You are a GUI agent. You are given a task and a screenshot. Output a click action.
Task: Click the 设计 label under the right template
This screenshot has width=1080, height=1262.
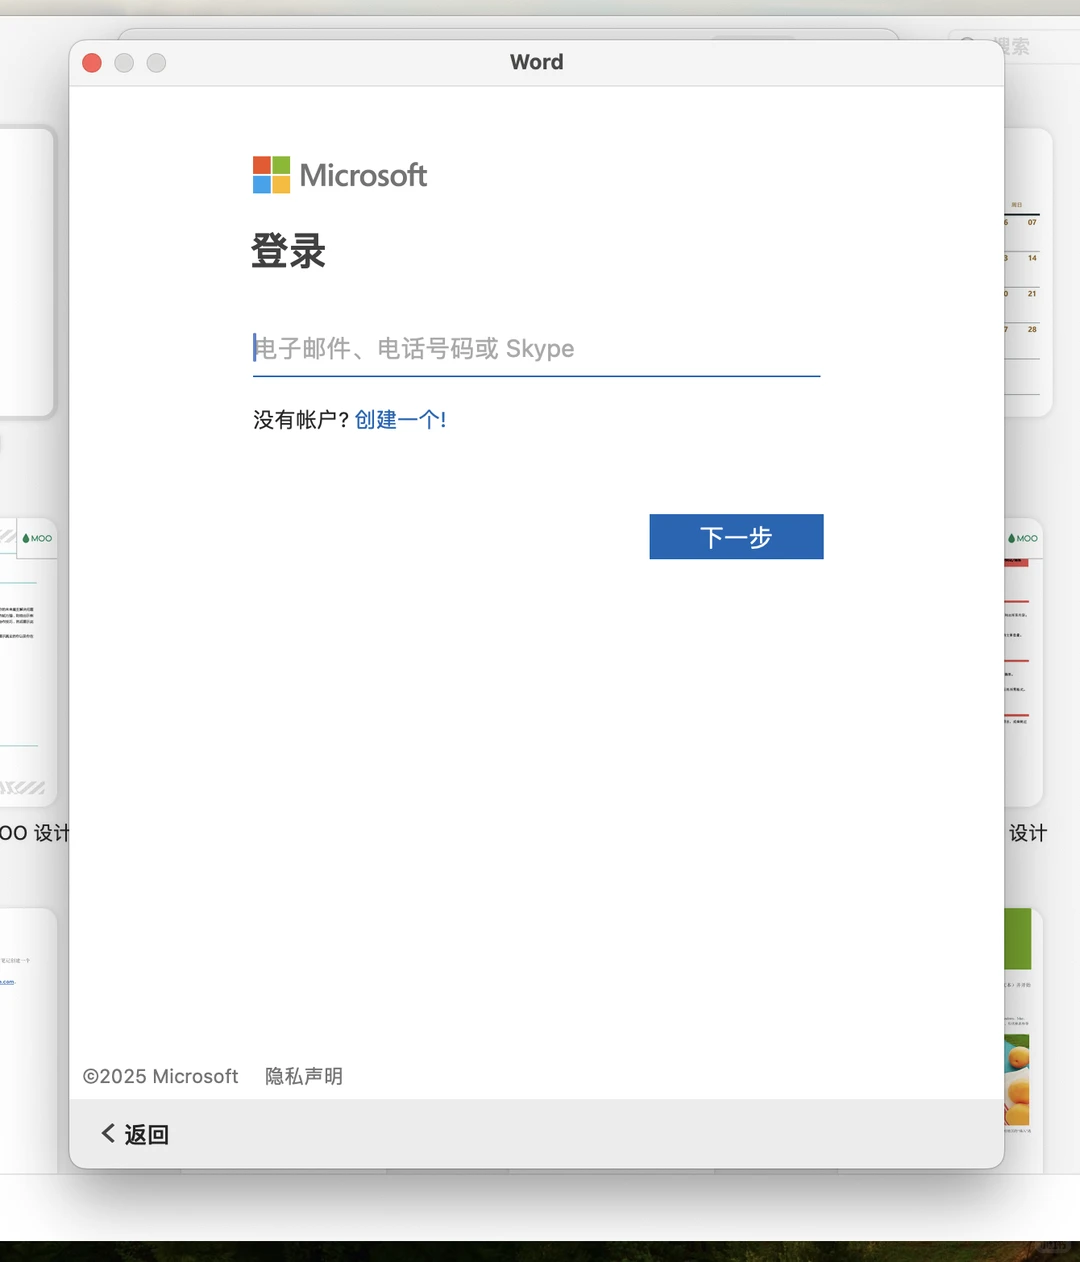click(x=1028, y=832)
